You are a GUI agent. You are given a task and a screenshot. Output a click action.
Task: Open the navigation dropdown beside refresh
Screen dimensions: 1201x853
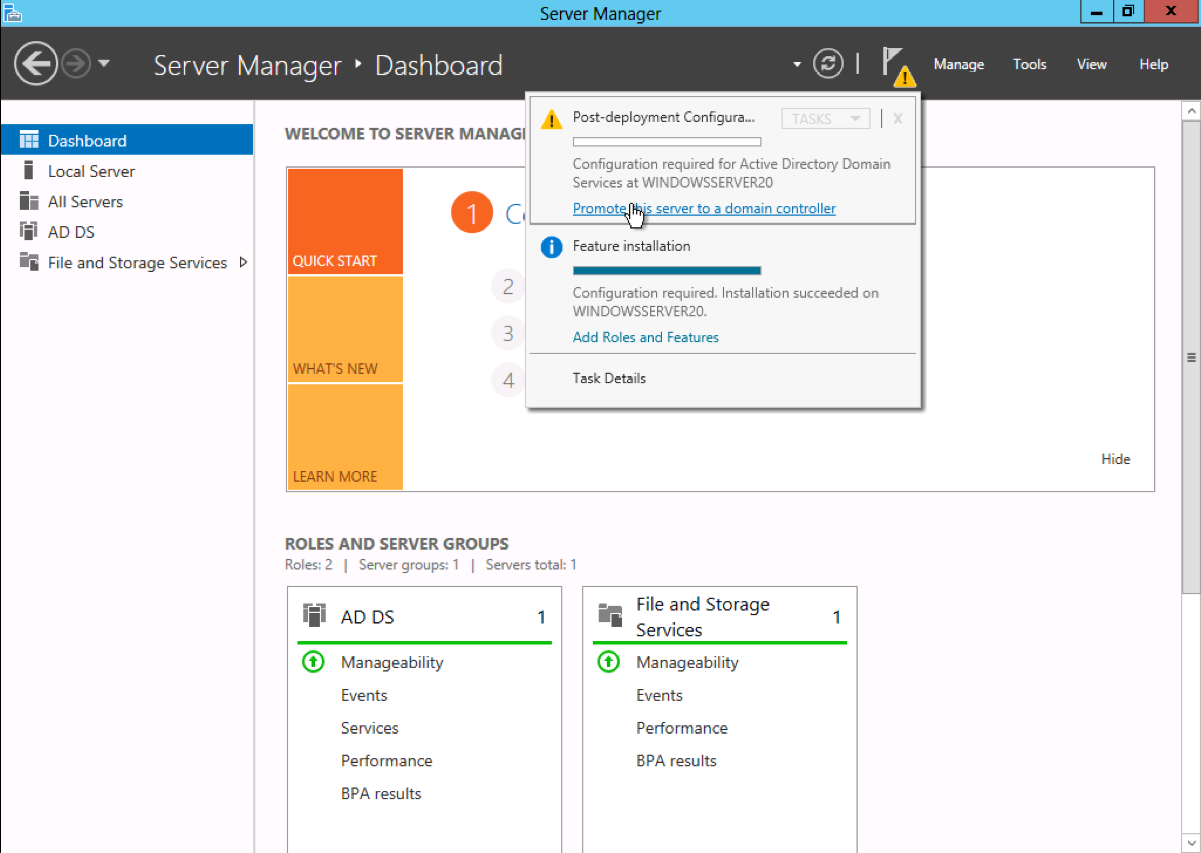tap(795, 62)
